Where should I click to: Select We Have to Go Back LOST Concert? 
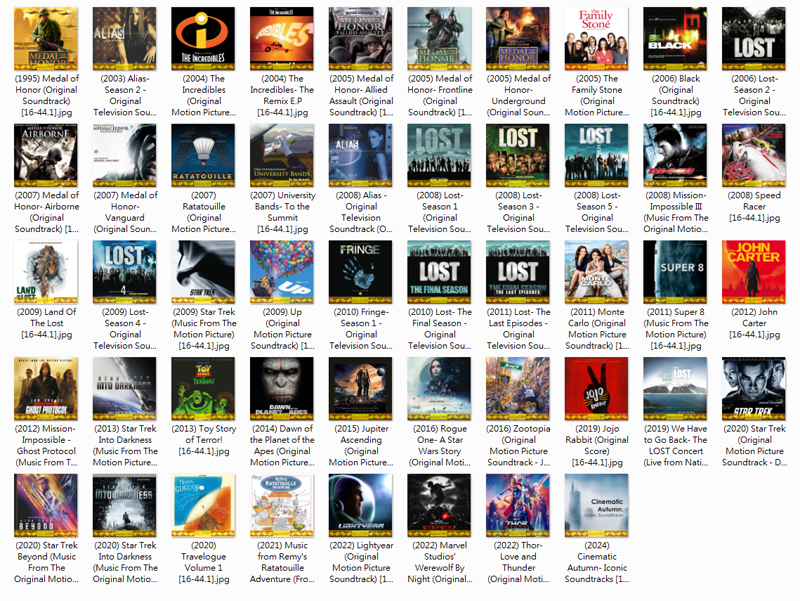(675, 389)
